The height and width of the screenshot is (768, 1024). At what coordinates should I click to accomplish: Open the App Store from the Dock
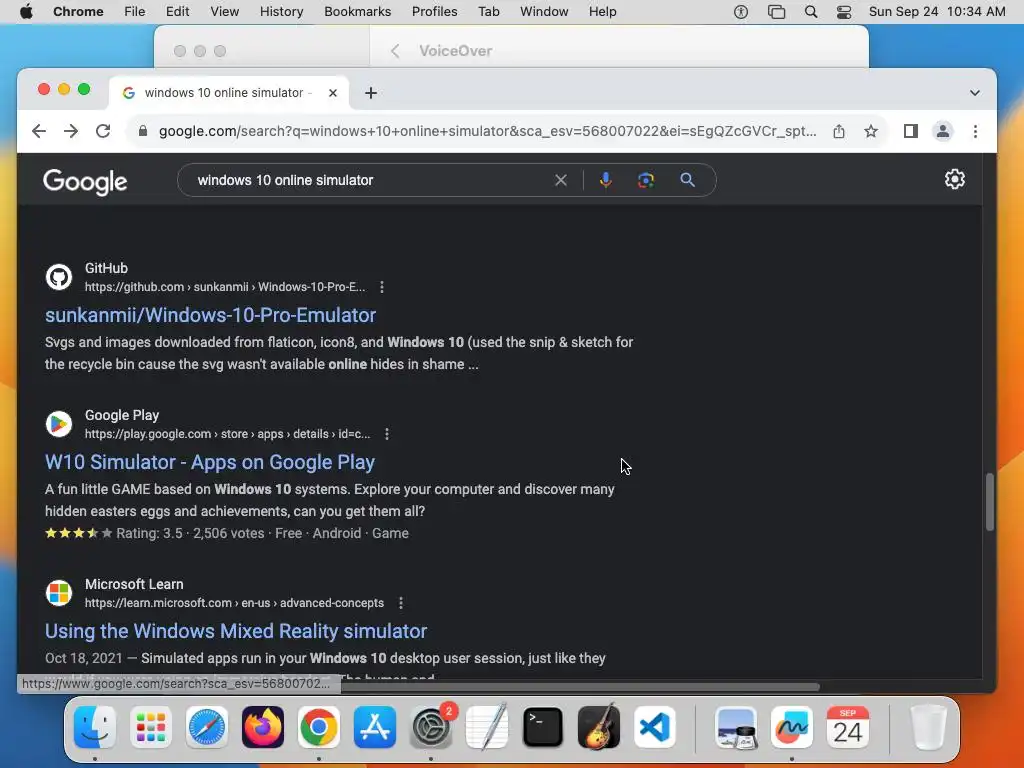tap(375, 727)
